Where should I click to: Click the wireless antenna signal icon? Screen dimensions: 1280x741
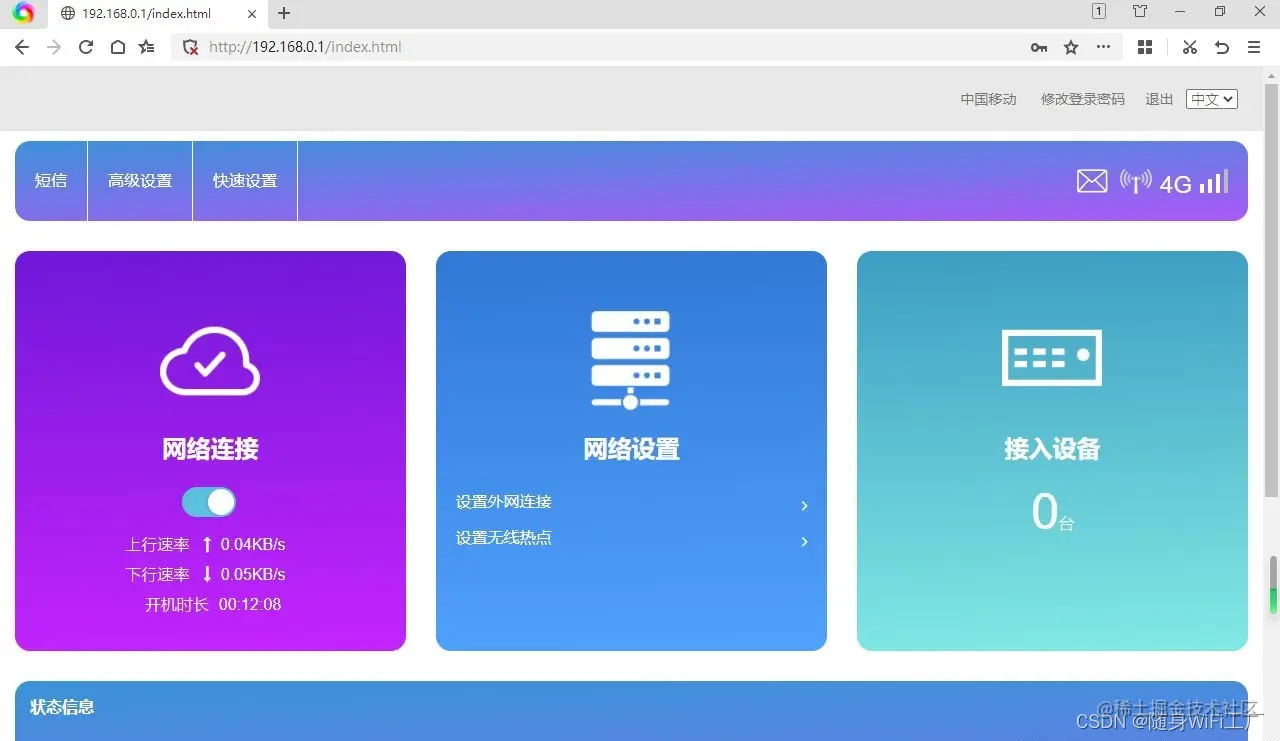pyautogui.click(x=1135, y=181)
